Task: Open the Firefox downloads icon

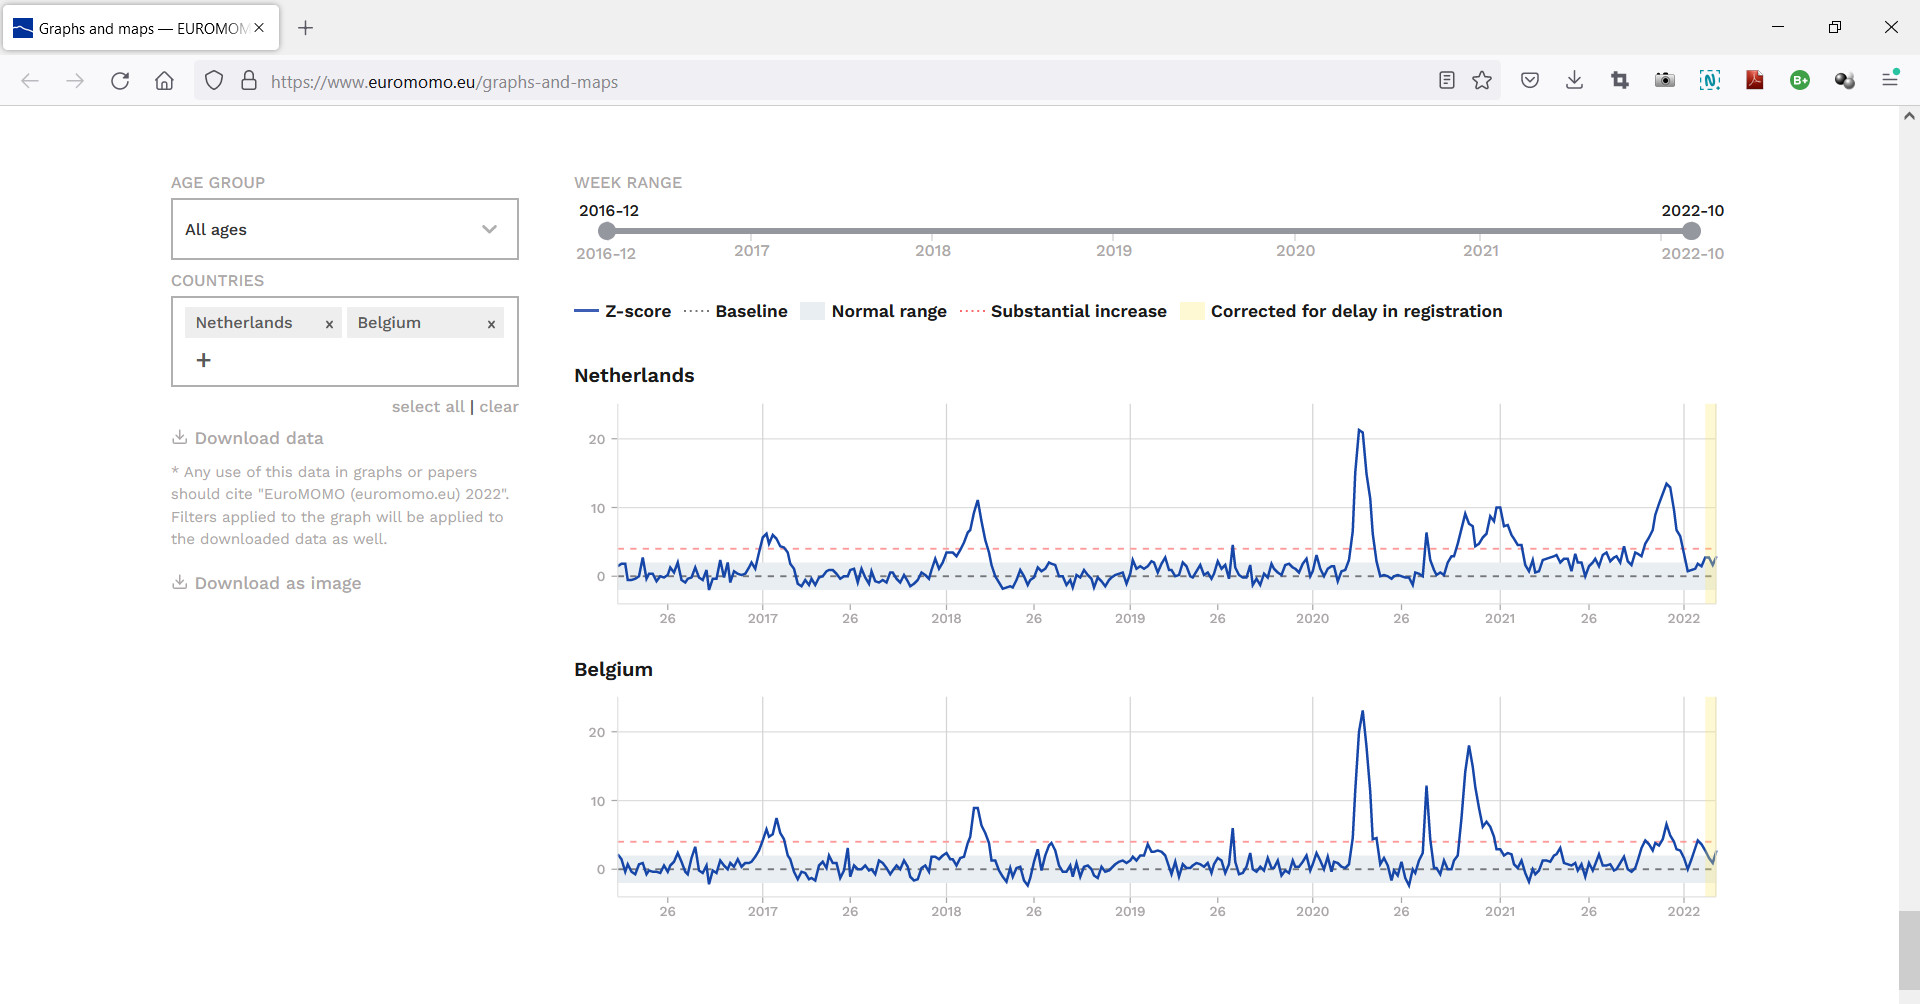Action: tap(1574, 81)
